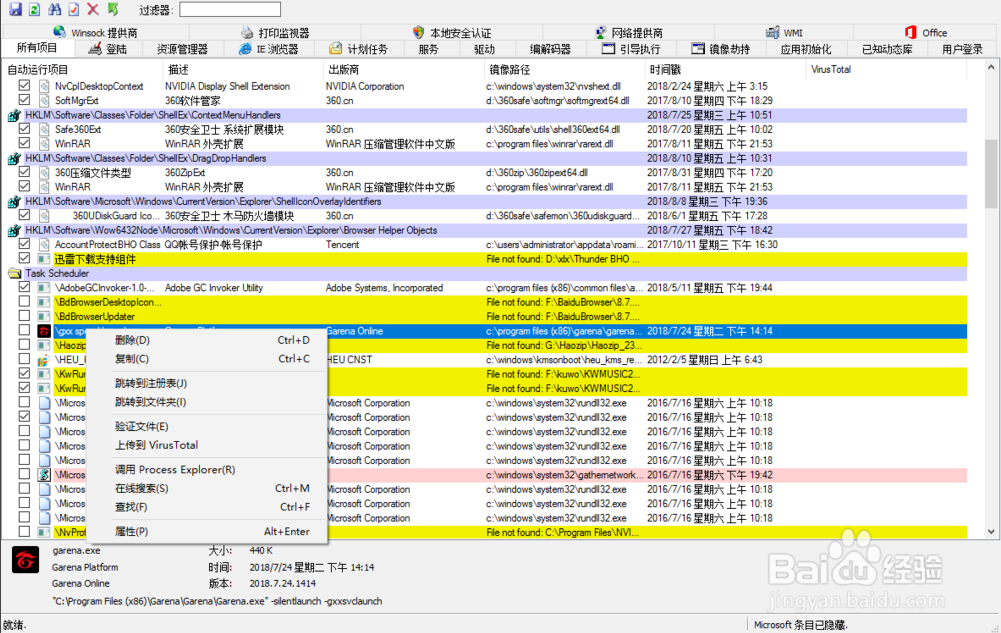
Task: Click the Check File Properties toolbar icon
Action: click(74, 9)
